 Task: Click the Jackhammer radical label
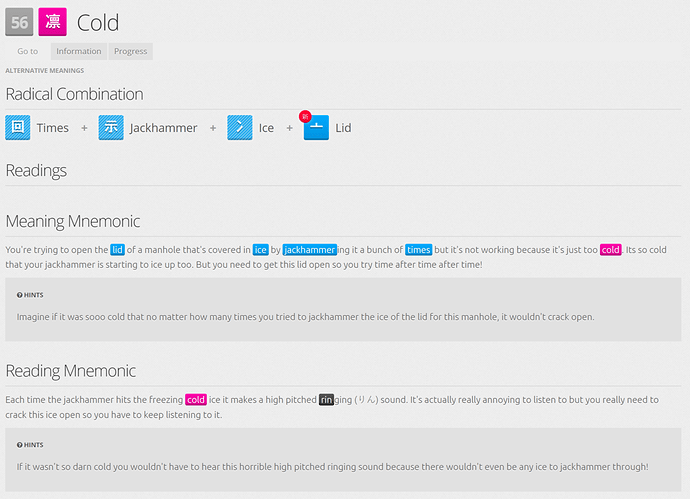click(x=163, y=128)
